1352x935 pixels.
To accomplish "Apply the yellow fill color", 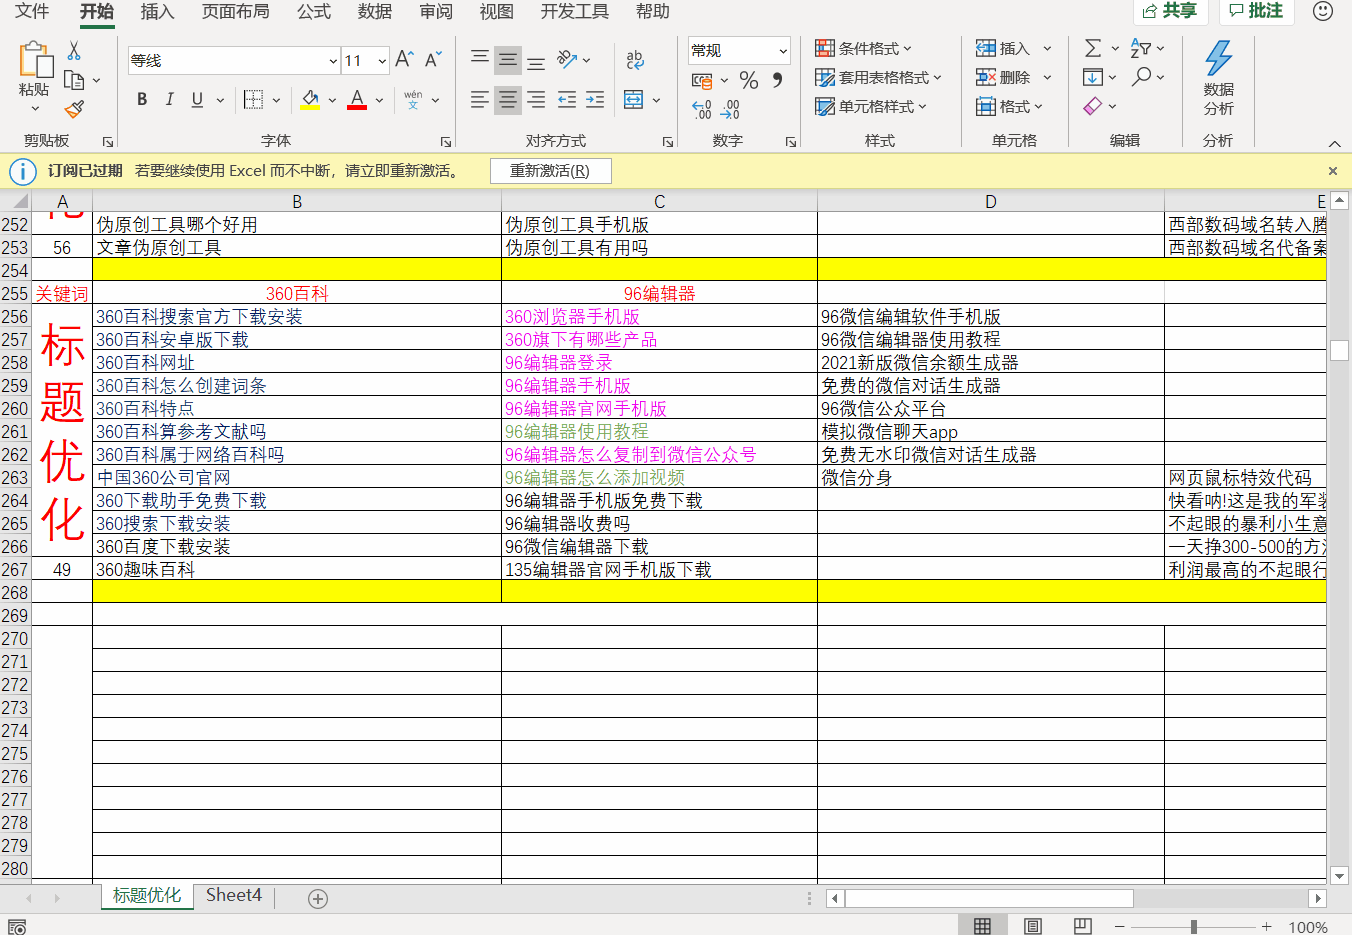I will pos(310,99).
